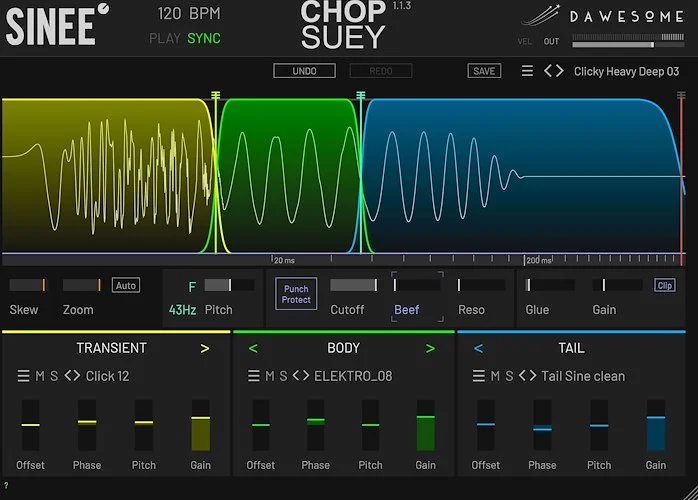Screen dimensions: 698x500
Task: Click the red end marker handle
Action: pyautogui.click(x=681, y=95)
